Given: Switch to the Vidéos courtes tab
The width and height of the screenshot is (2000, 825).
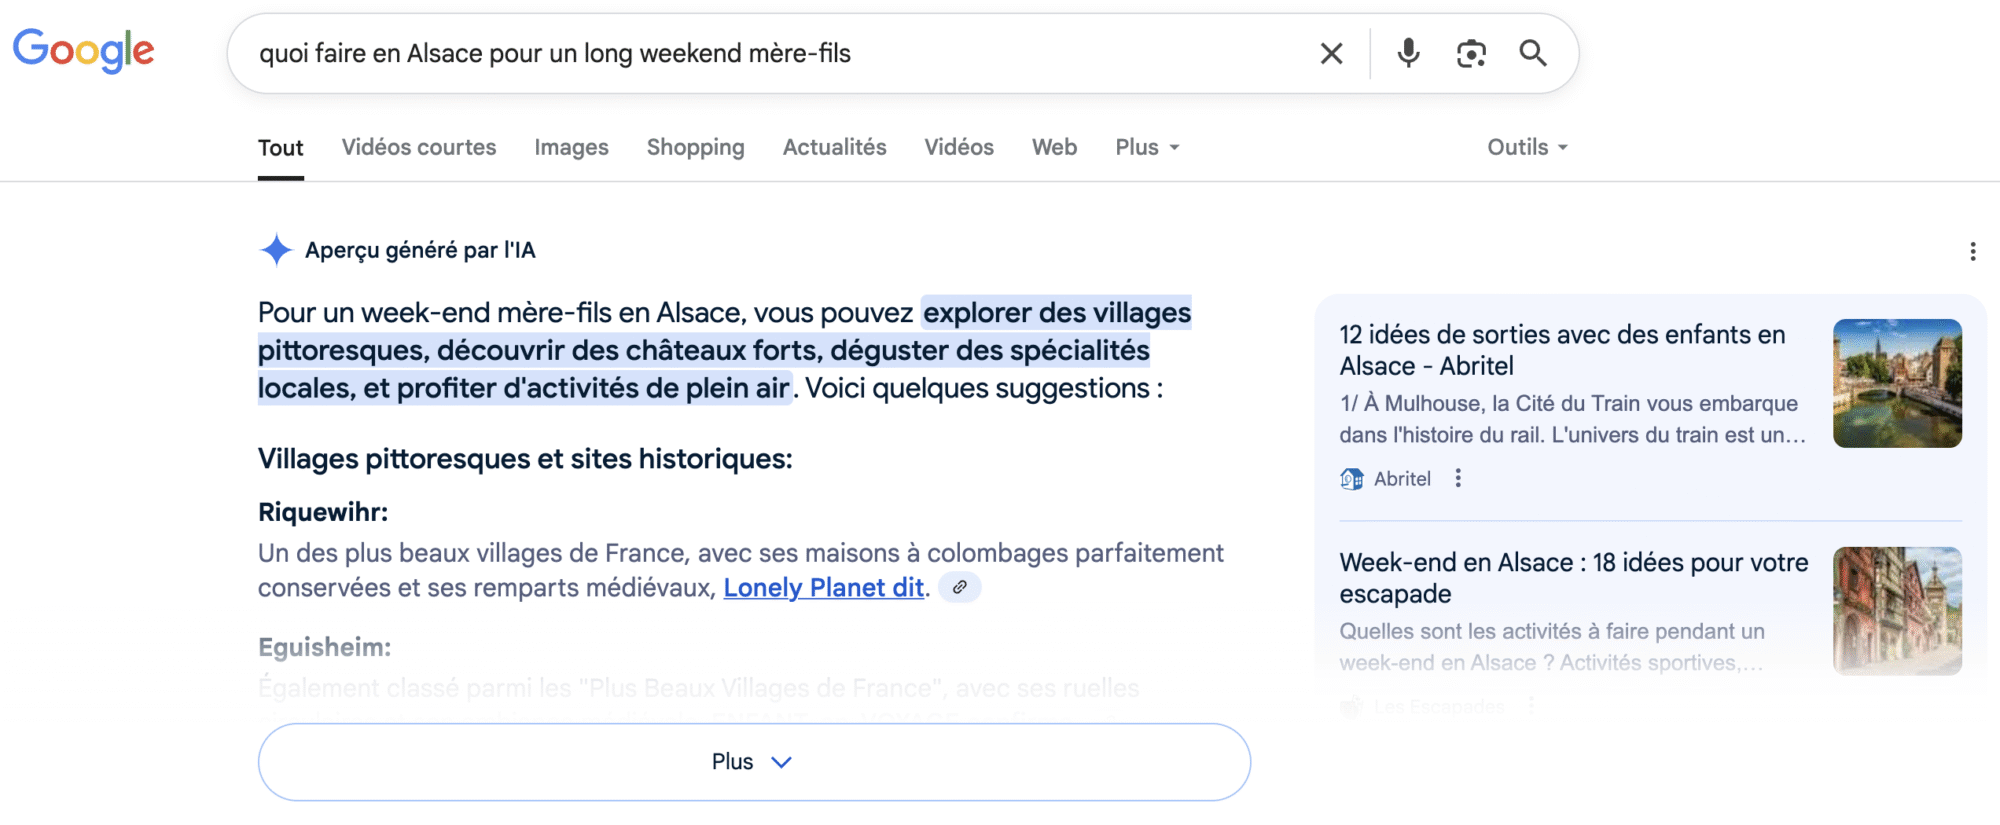Looking at the screenshot, I should coord(419,147).
